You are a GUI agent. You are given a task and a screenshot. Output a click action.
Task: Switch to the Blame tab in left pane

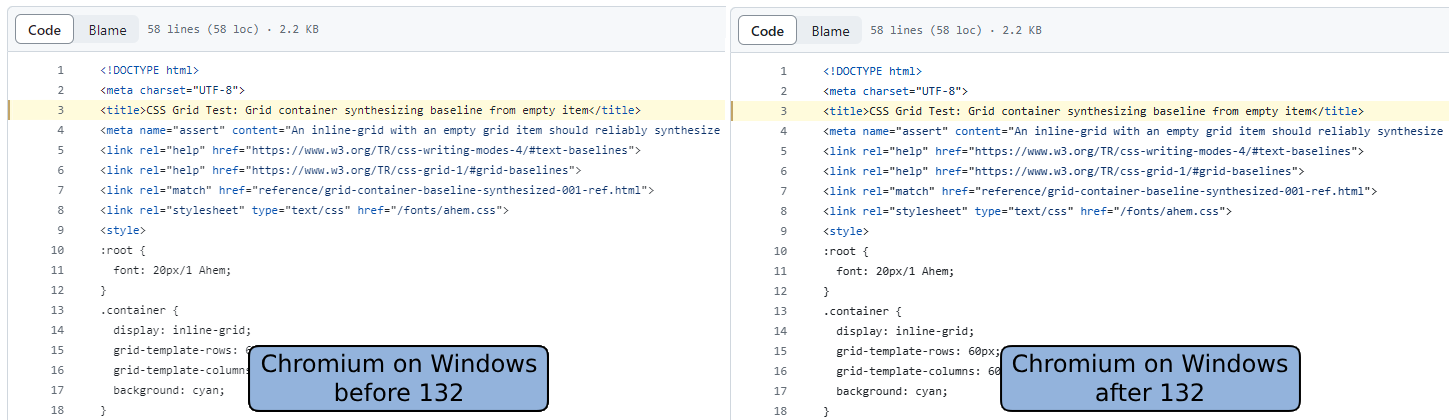[x=107, y=30]
